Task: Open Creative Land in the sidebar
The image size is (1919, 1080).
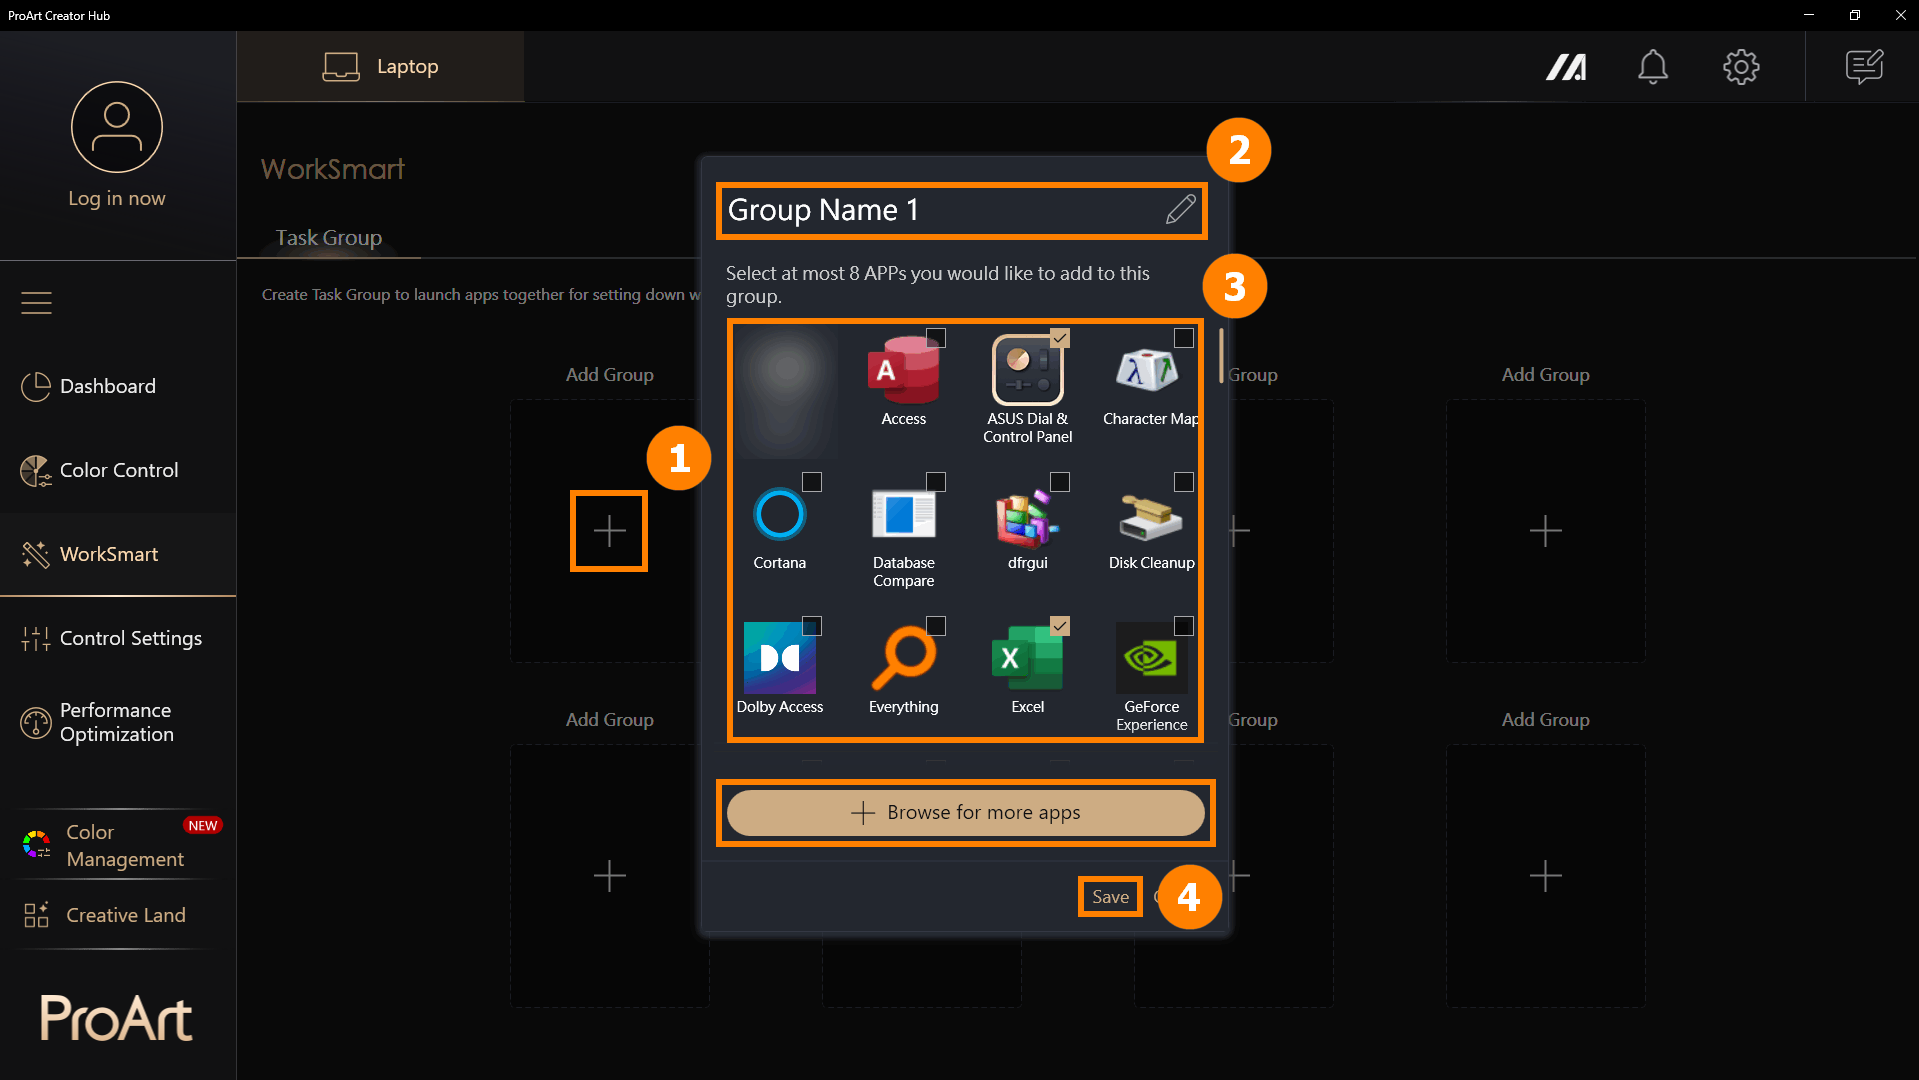Action: coord(118,915)
